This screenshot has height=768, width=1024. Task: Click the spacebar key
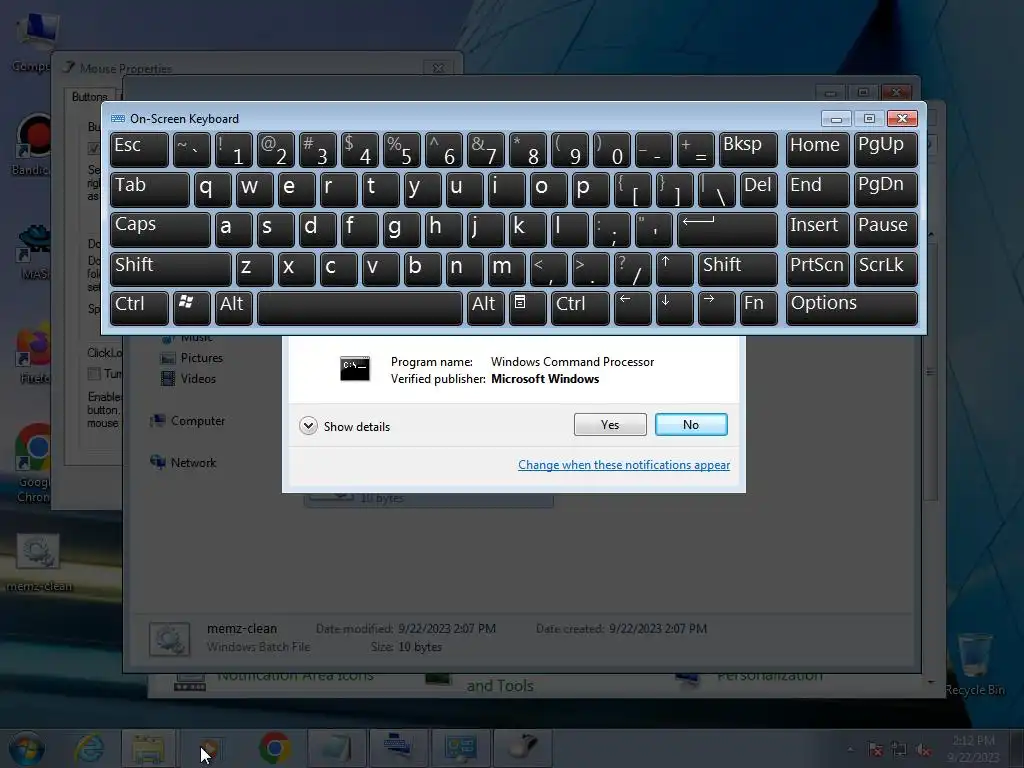click(x=359, y=308)
